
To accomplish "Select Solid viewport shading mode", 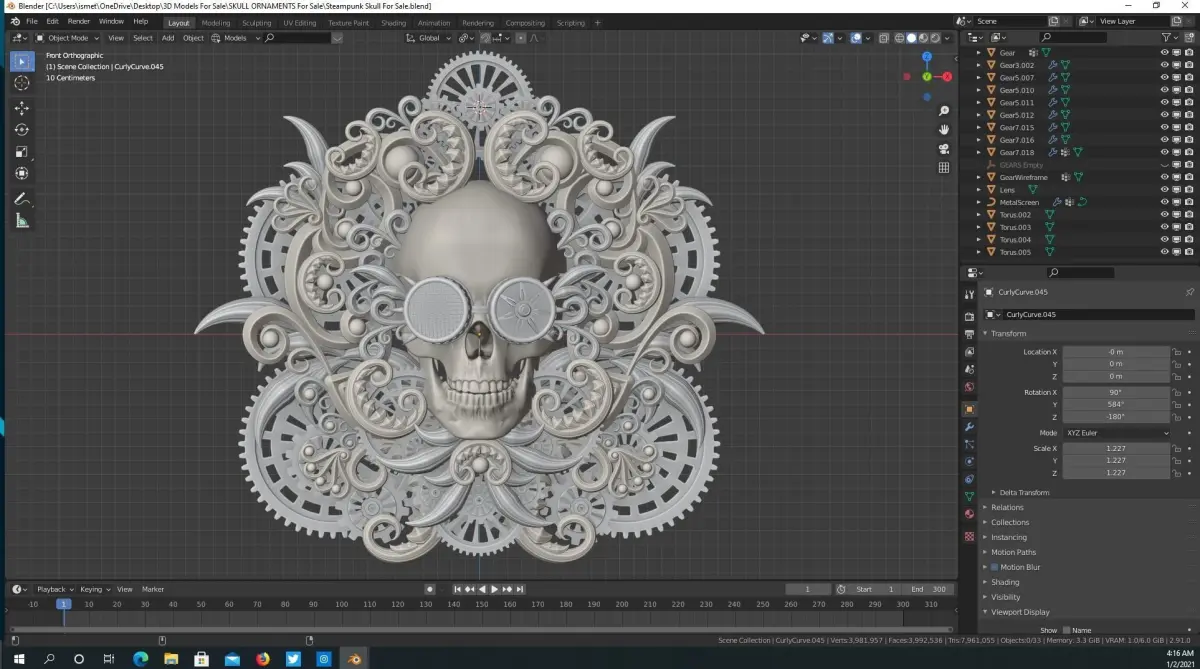I will pos(911,38).
